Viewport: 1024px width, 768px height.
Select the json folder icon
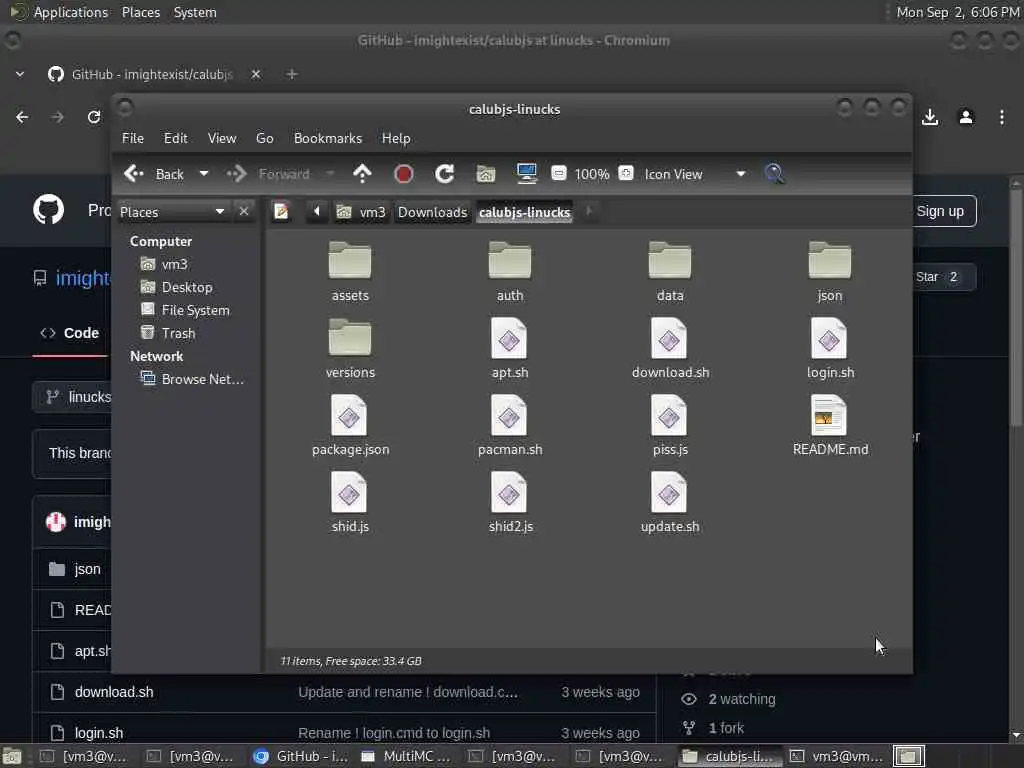click(x=829, y=261)
